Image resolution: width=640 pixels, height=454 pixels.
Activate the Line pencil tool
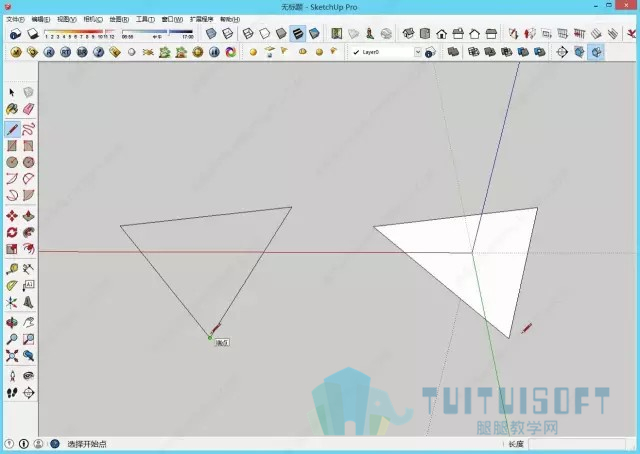click(12, 129)
